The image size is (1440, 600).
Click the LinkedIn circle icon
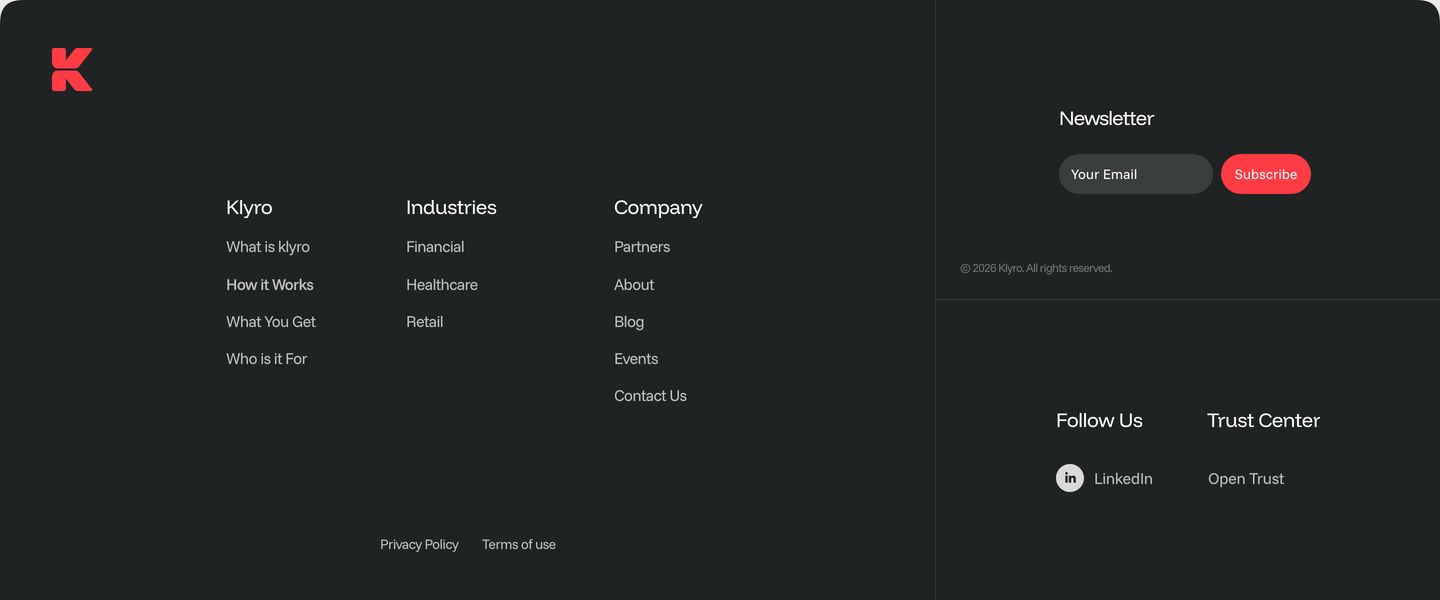pyautogui.click(x=1070, y=478)
